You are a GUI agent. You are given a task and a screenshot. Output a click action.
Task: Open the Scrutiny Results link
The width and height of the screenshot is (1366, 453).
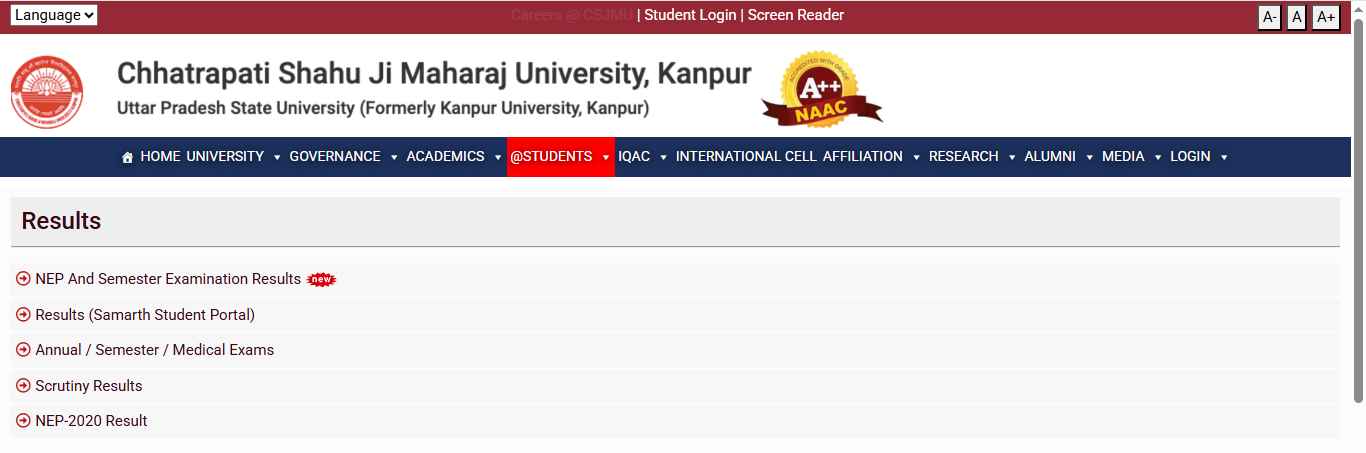pyautogui.click(x=89, y=386)
